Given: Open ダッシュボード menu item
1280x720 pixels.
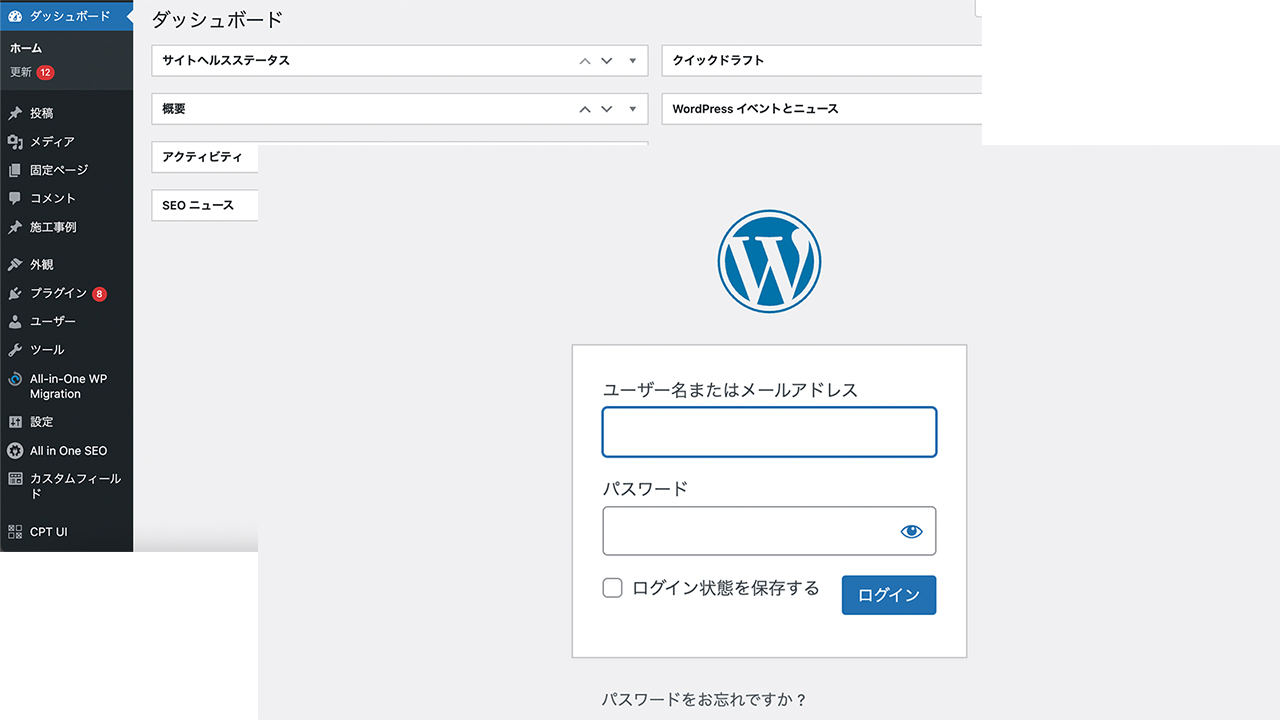Looking at the screenshot, I should pos(66,16).
